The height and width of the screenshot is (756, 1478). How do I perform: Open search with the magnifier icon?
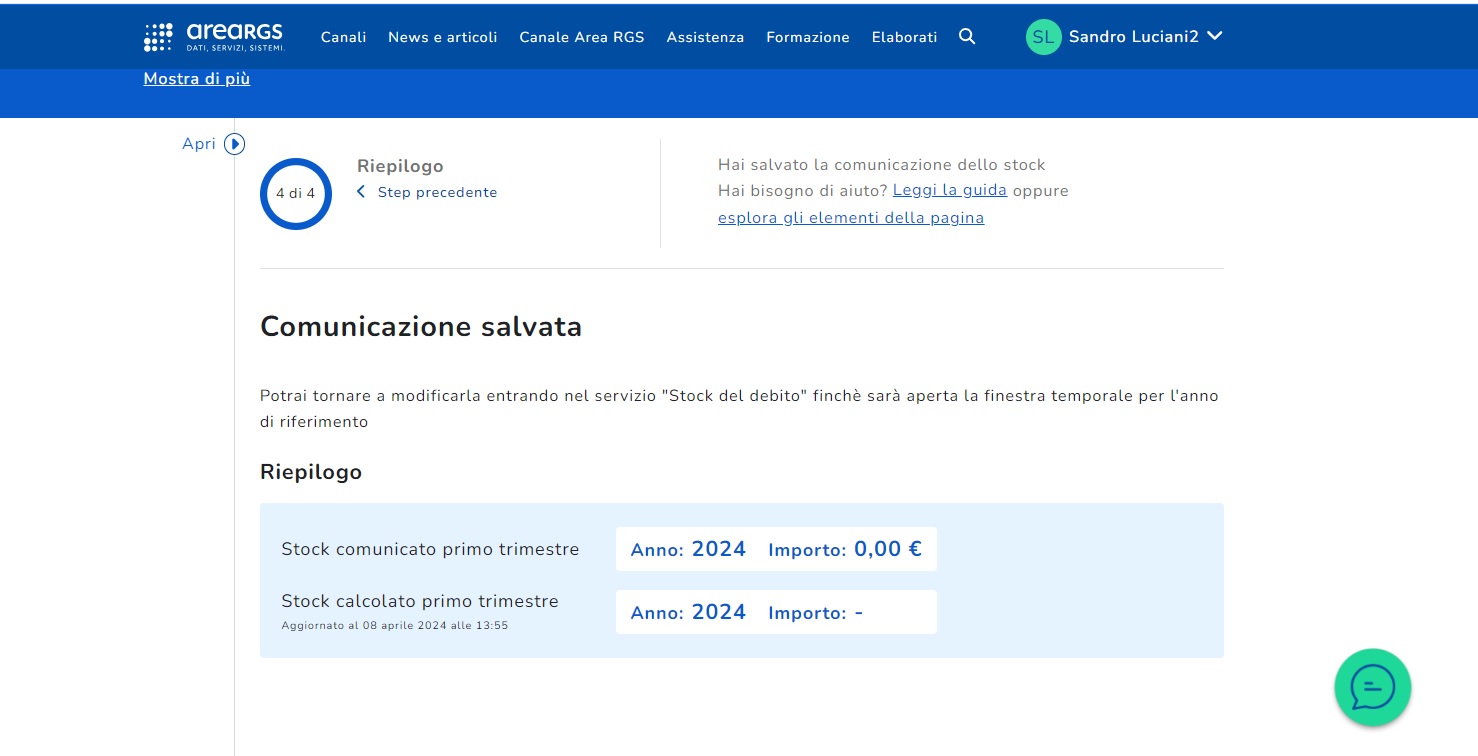[967, 37]
